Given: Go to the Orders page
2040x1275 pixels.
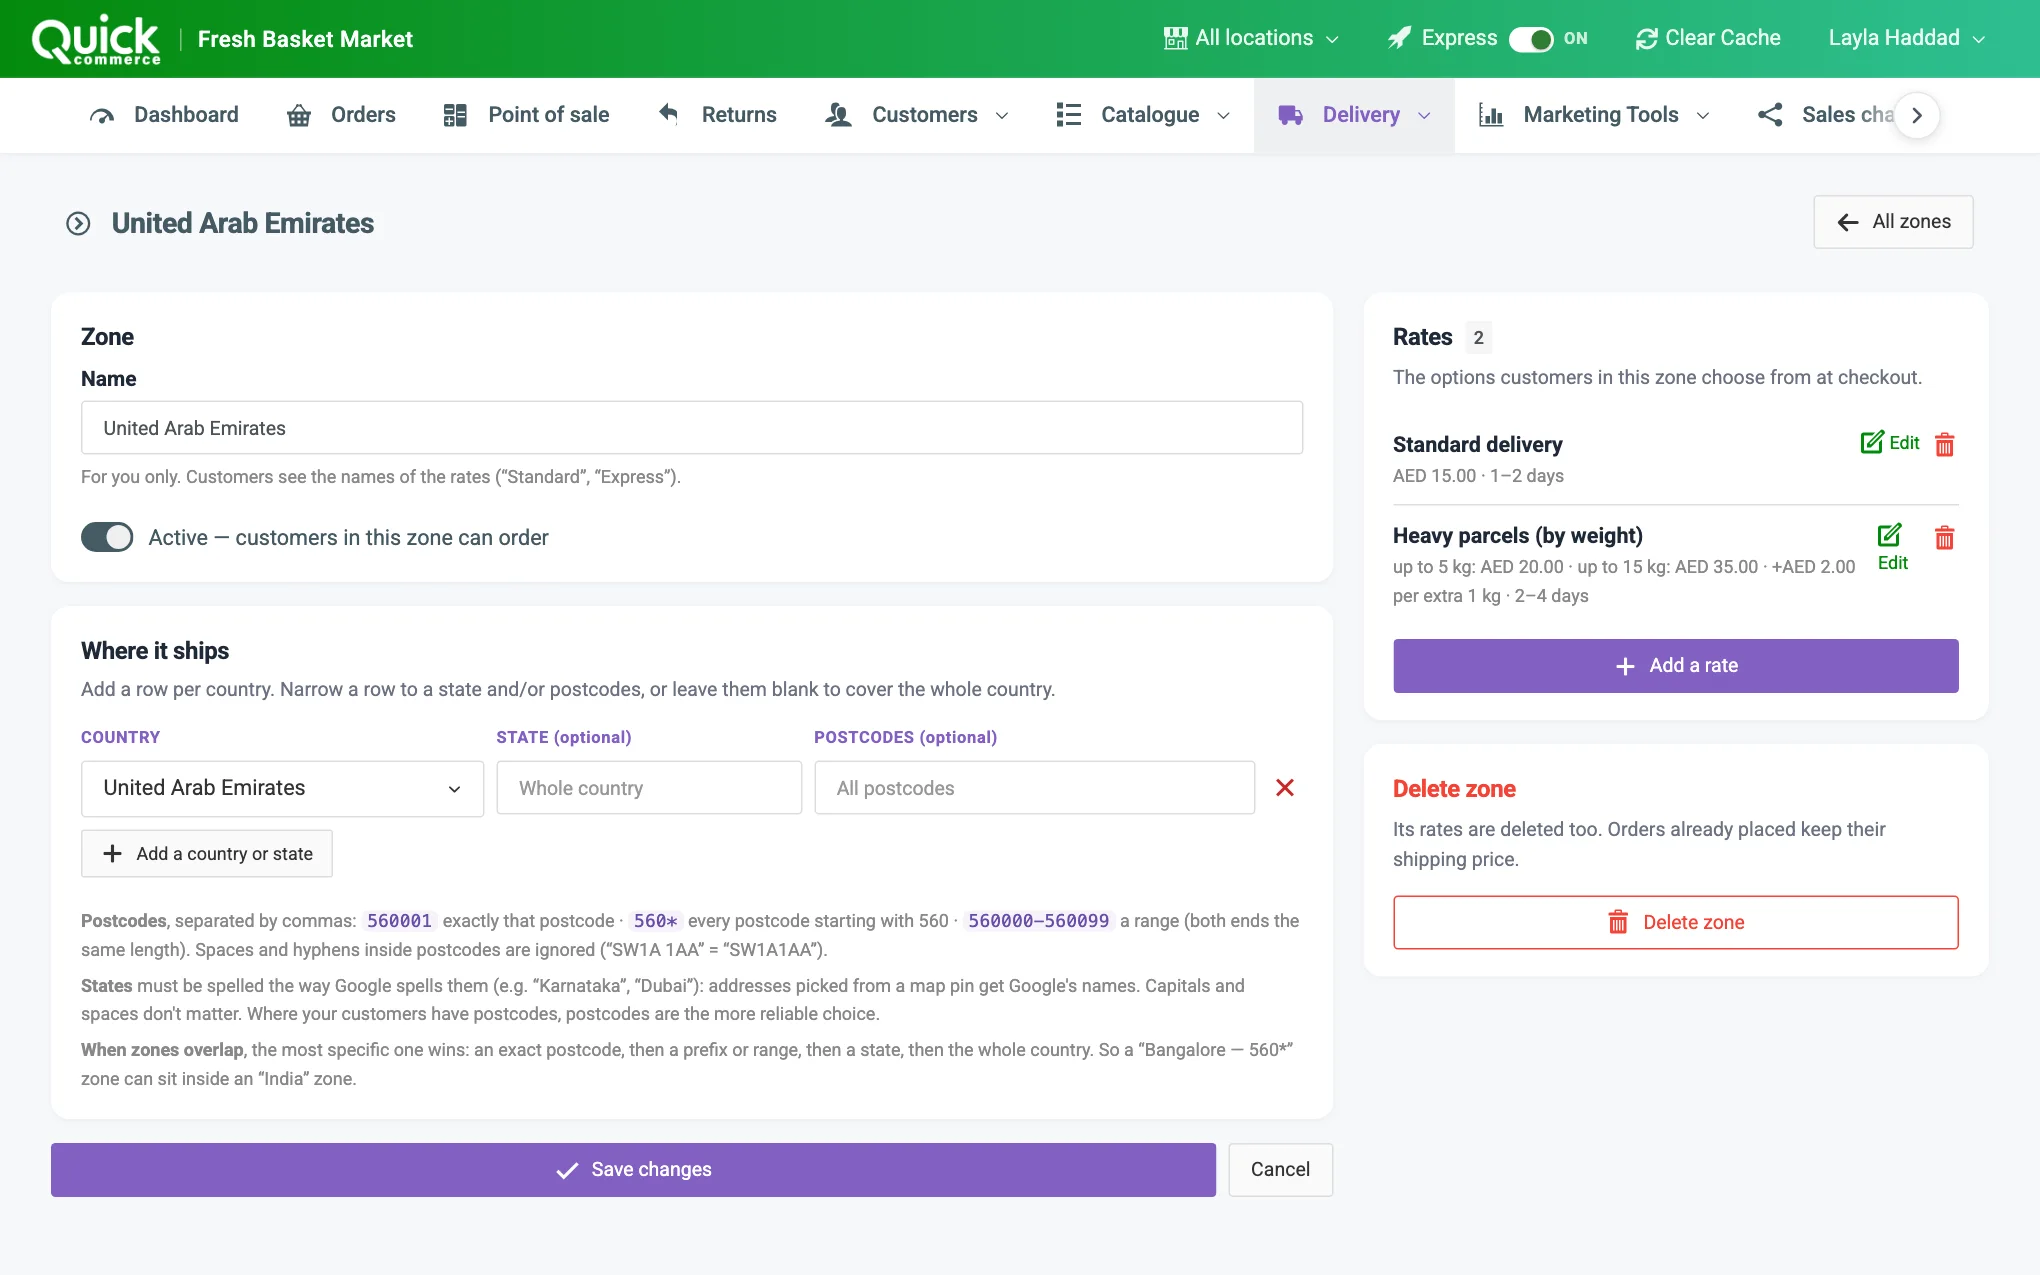Looking at the screenshot, I should [x=341, y=115].
